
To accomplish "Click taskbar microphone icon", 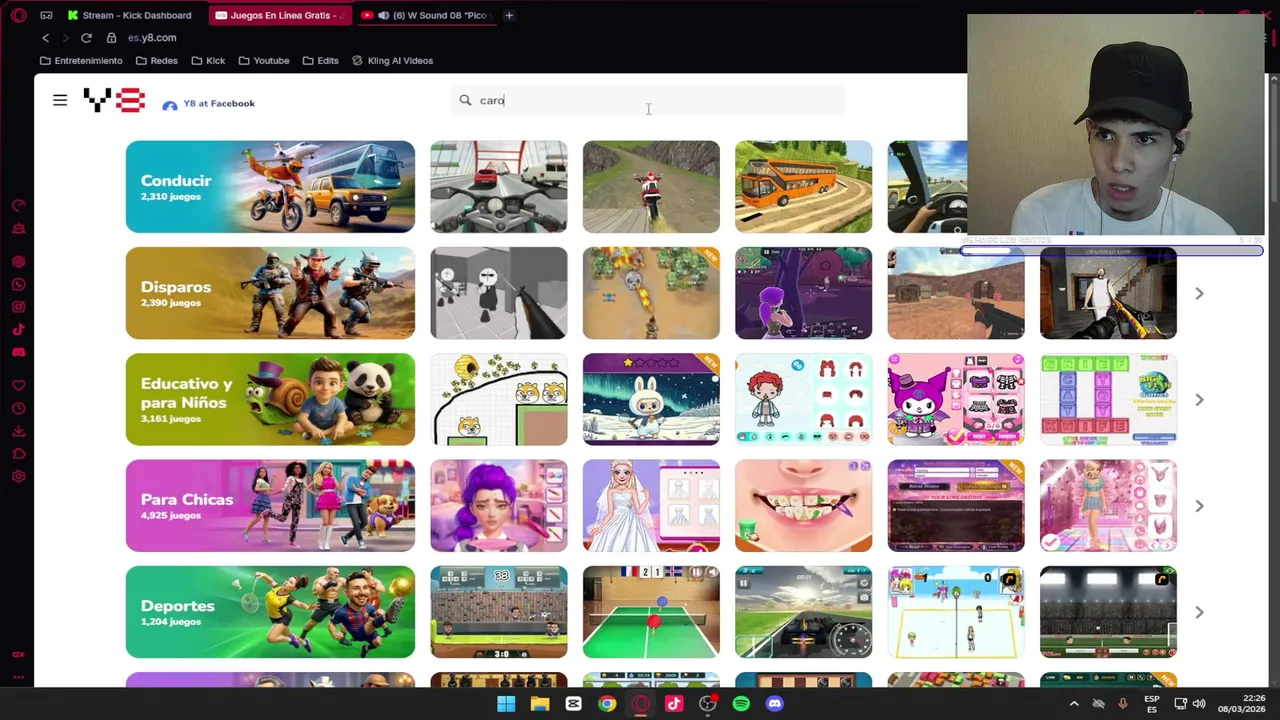I will [x=1122, y=704].
